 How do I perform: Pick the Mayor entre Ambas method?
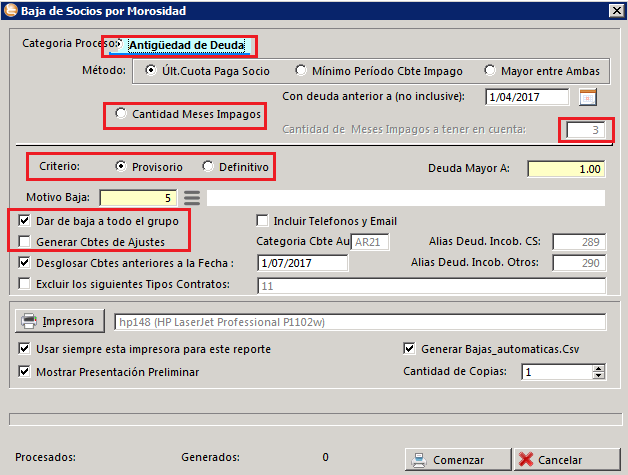490,71
